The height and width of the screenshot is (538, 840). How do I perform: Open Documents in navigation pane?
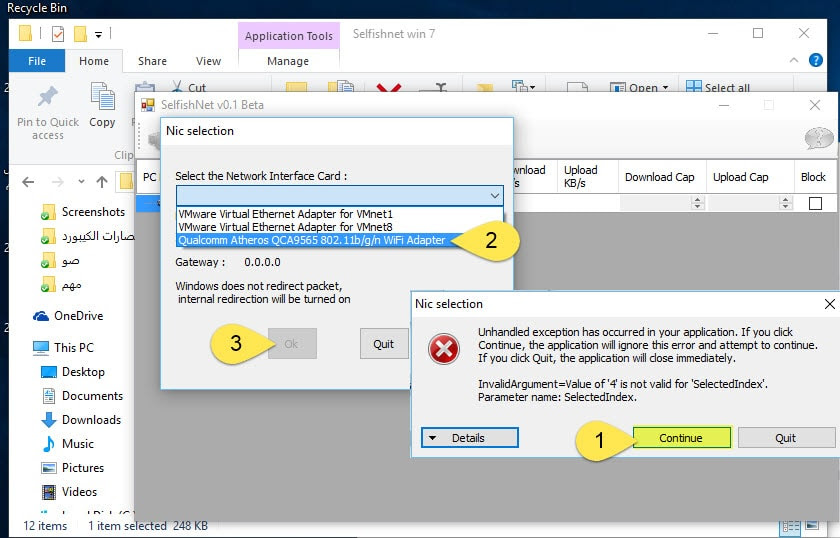[82, 396]
